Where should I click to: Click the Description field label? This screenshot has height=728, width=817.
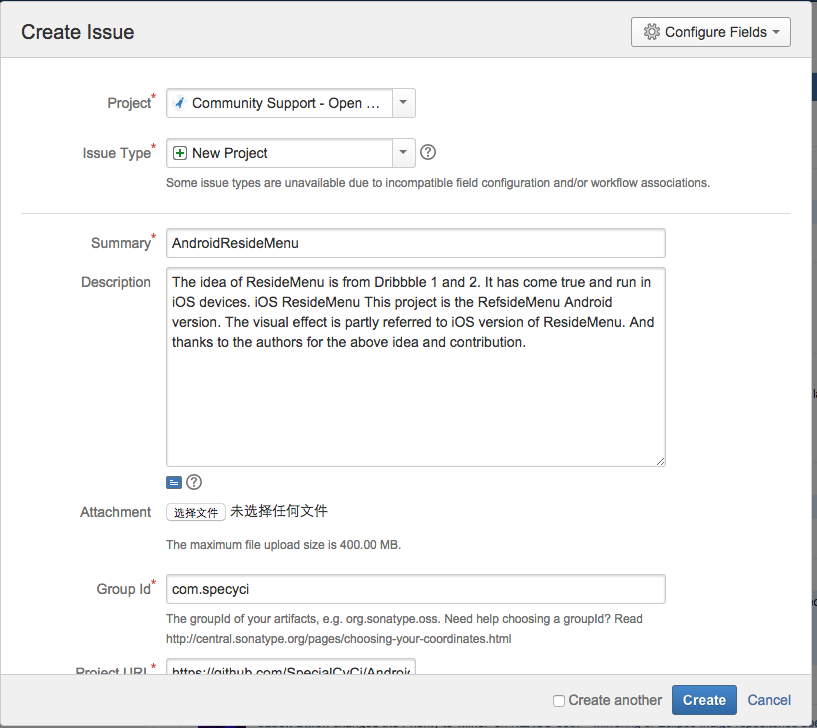point(116,282)
